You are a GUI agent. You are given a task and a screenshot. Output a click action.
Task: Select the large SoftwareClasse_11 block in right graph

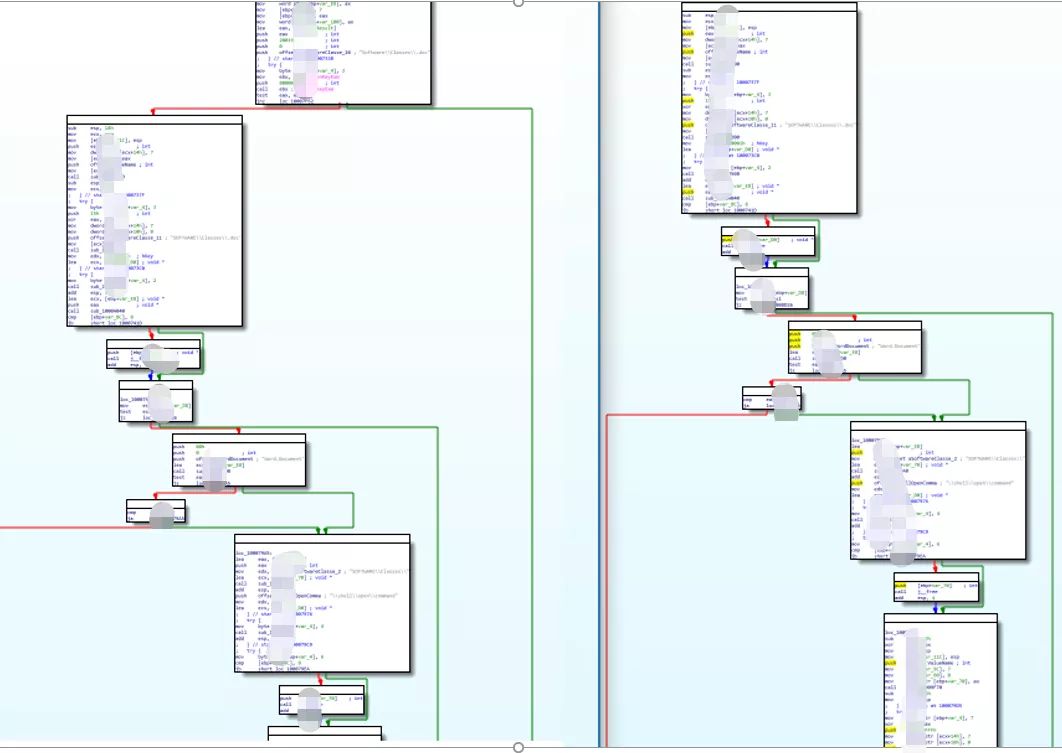tap(769, 108)
